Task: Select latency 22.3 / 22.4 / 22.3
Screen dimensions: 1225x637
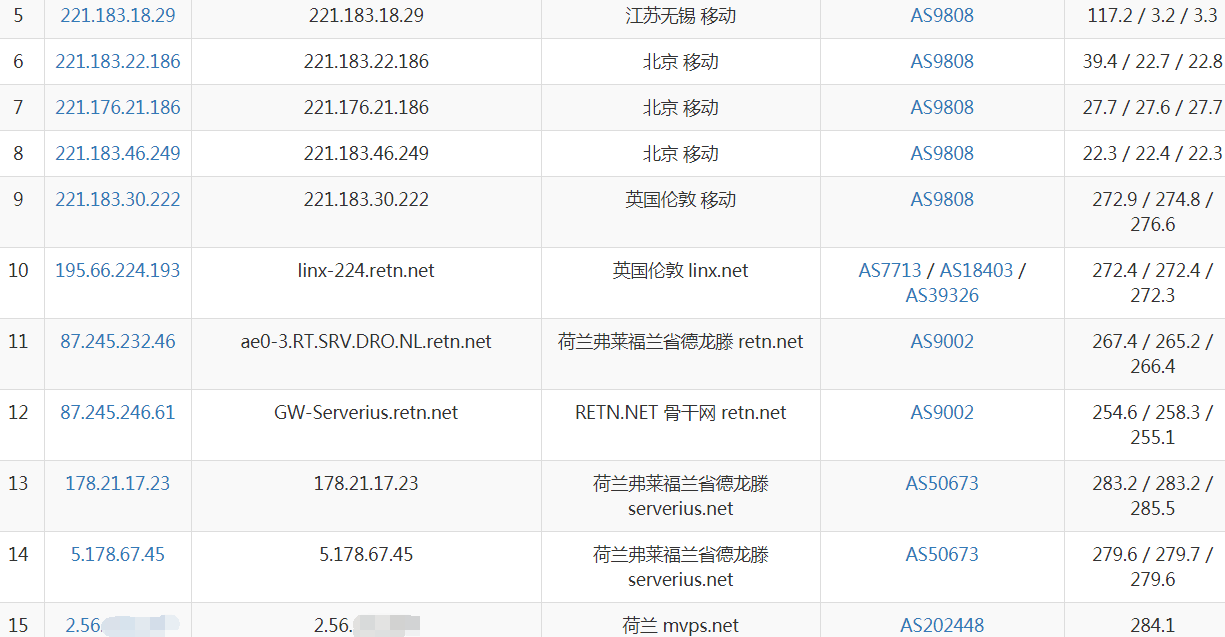Action: 1152,154
